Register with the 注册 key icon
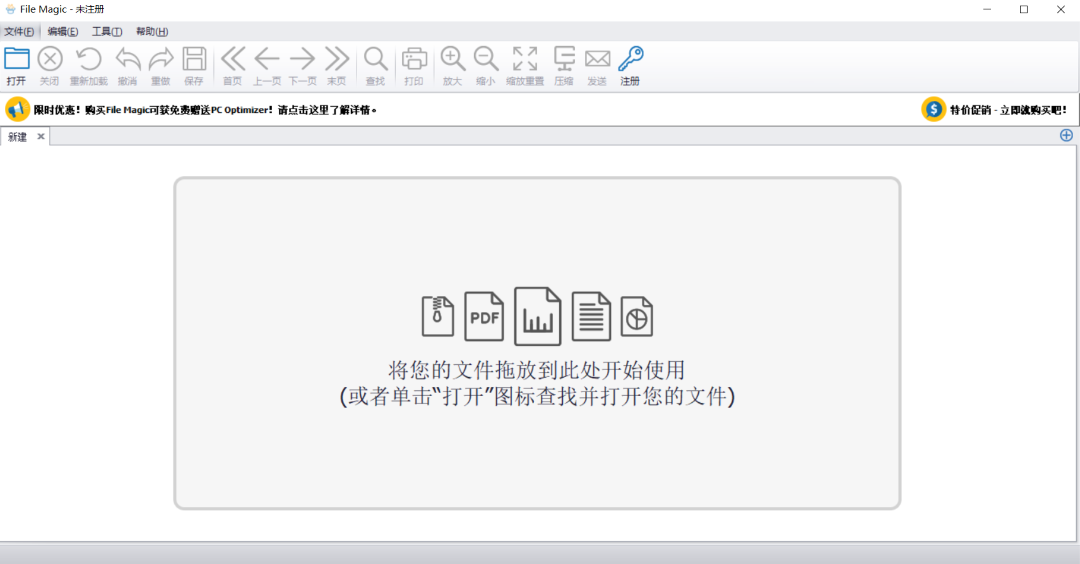Screen dimensions: 1080x564 pos(630,59)
